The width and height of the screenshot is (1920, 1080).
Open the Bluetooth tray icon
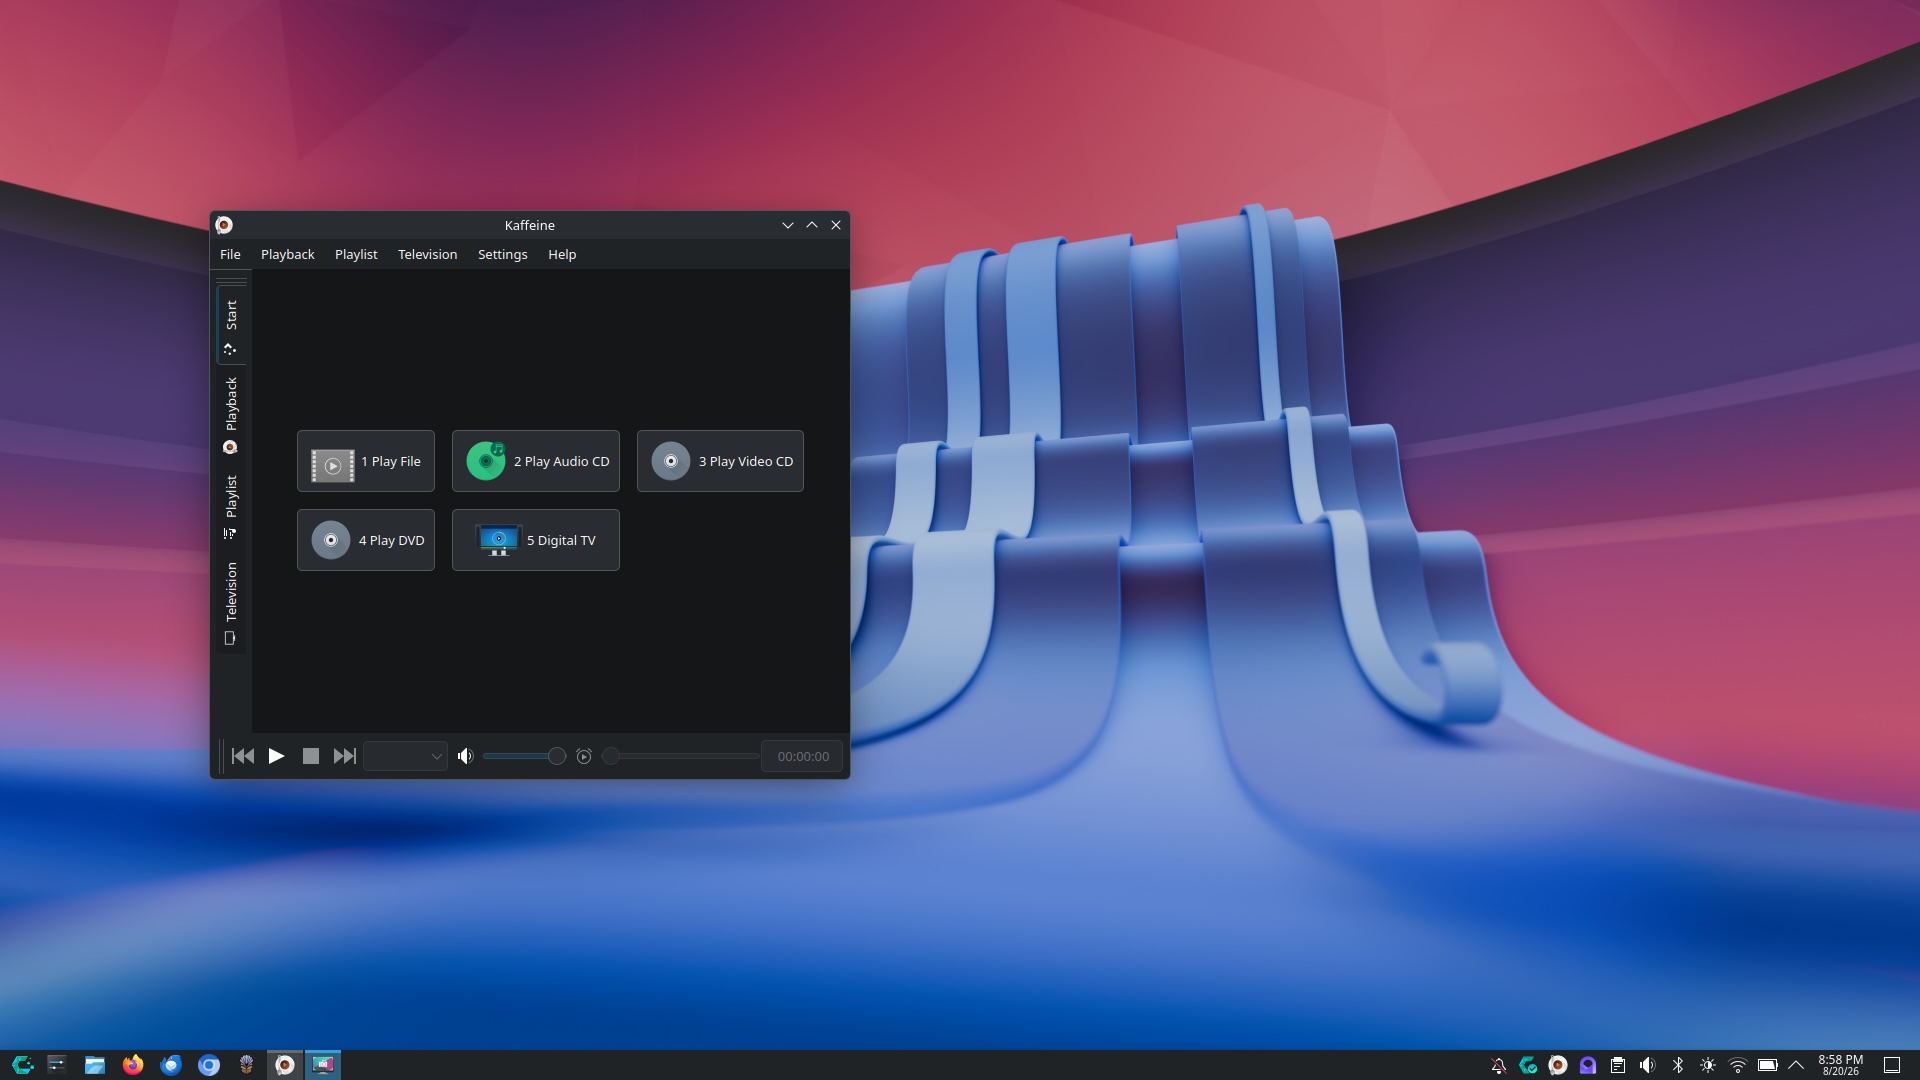point(1678,1065)
